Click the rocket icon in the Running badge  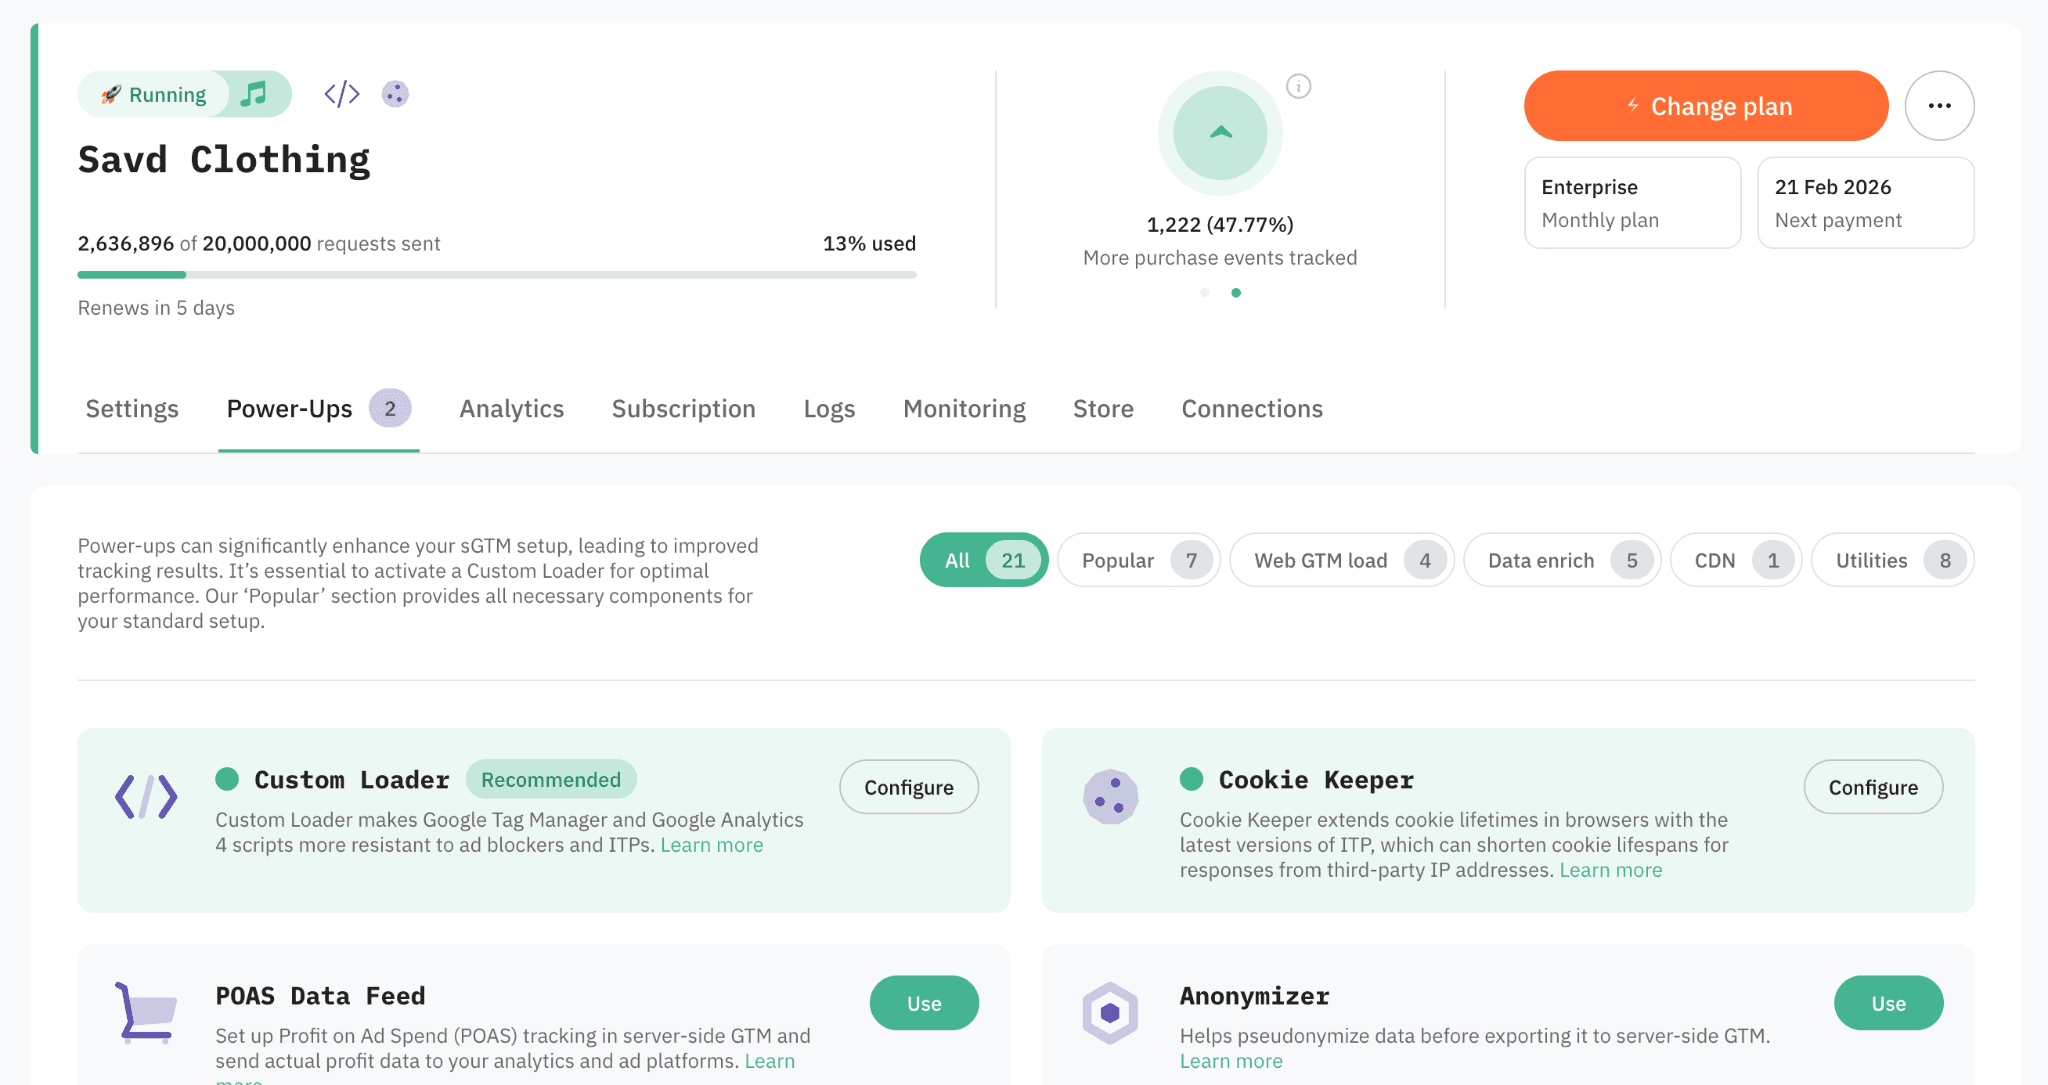[x=113, y=93]
